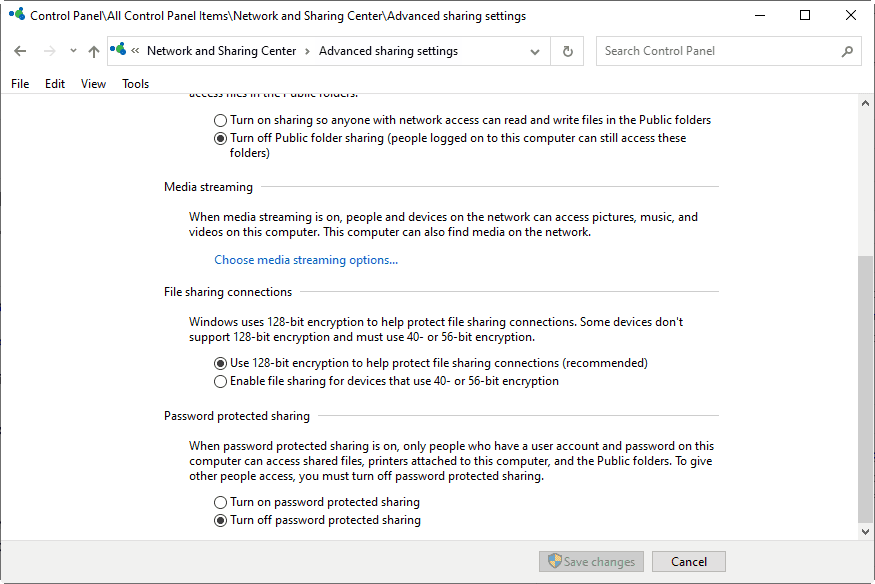The image size is (875, 584).
Task: Open the recent locations dropdown
Action: click(73, 51)
